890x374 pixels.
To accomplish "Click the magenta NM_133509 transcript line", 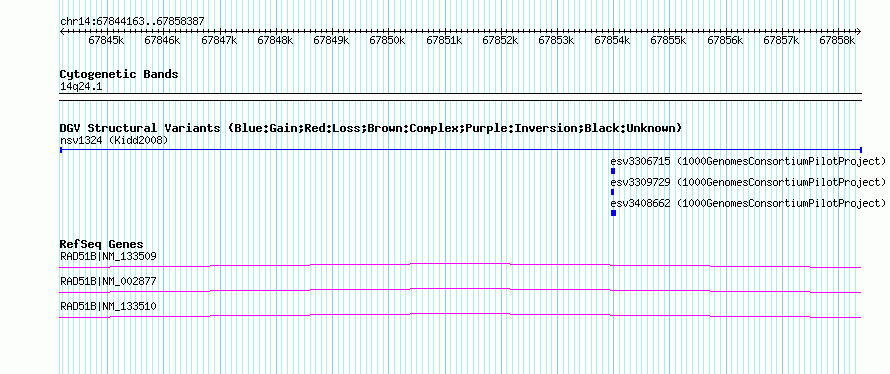I will (460, 266).
